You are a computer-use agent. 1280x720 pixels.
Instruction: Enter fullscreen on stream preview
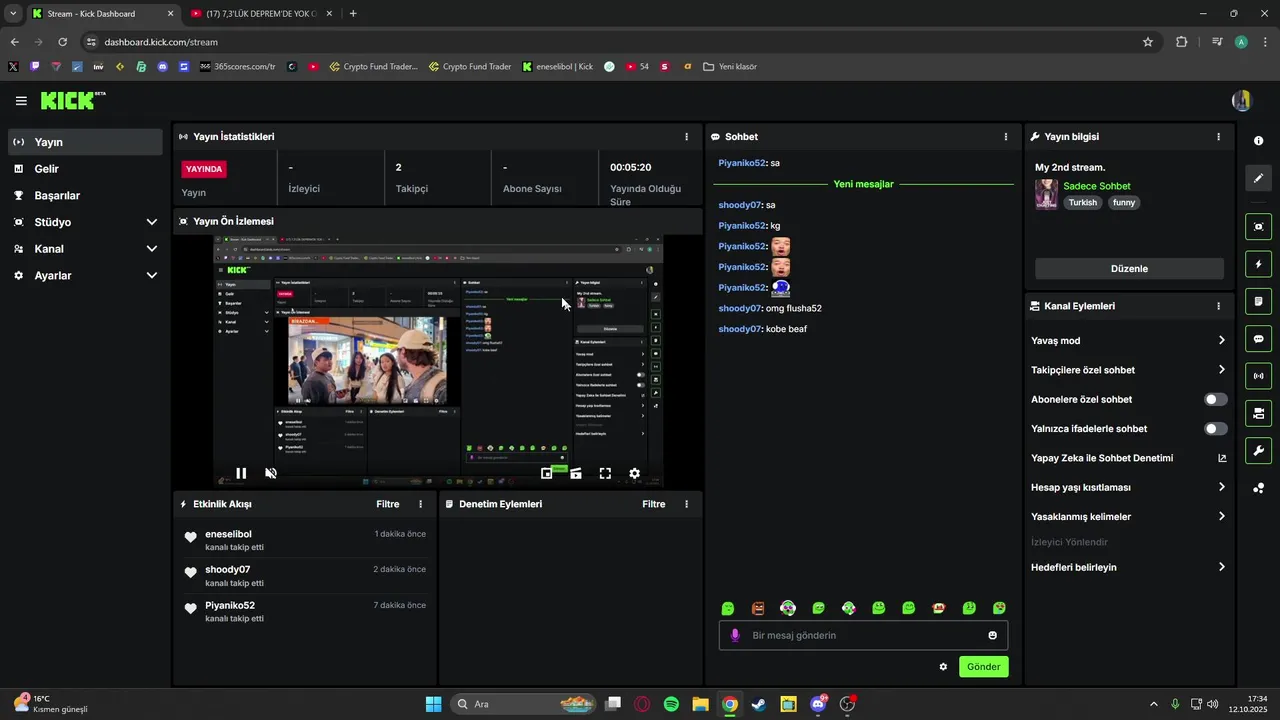click(x=605, y=473)
